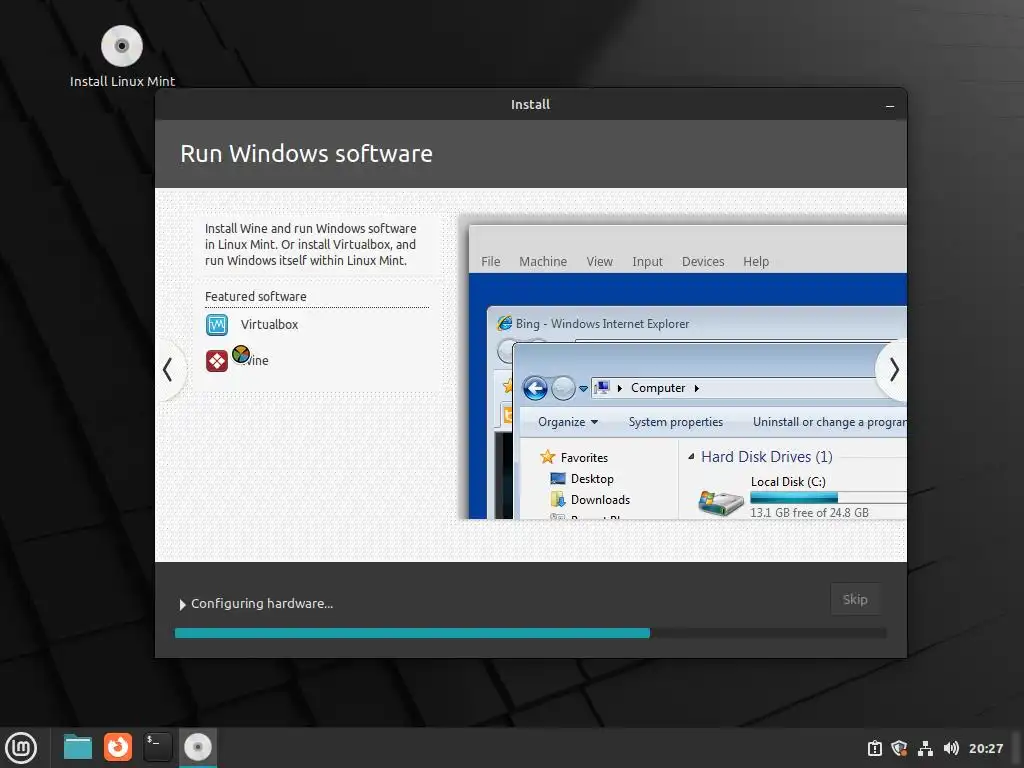Screen dimensions: 1024x768
Task: Click the Virtualbox icon in Featured software
Action: 217,325
